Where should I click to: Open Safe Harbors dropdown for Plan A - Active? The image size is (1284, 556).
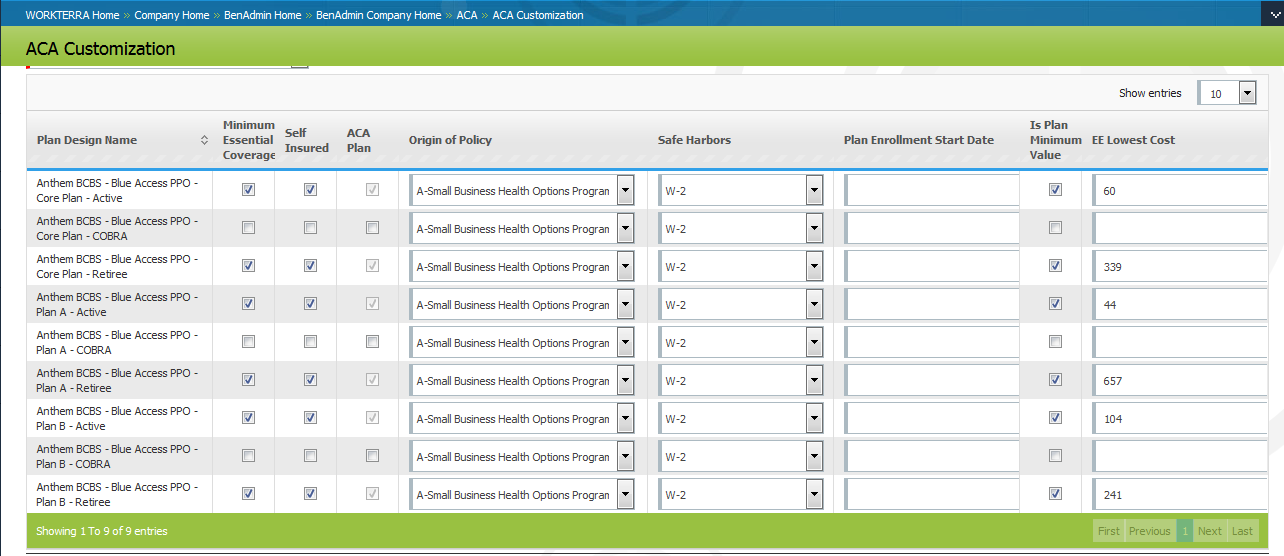tap(814, 304)
